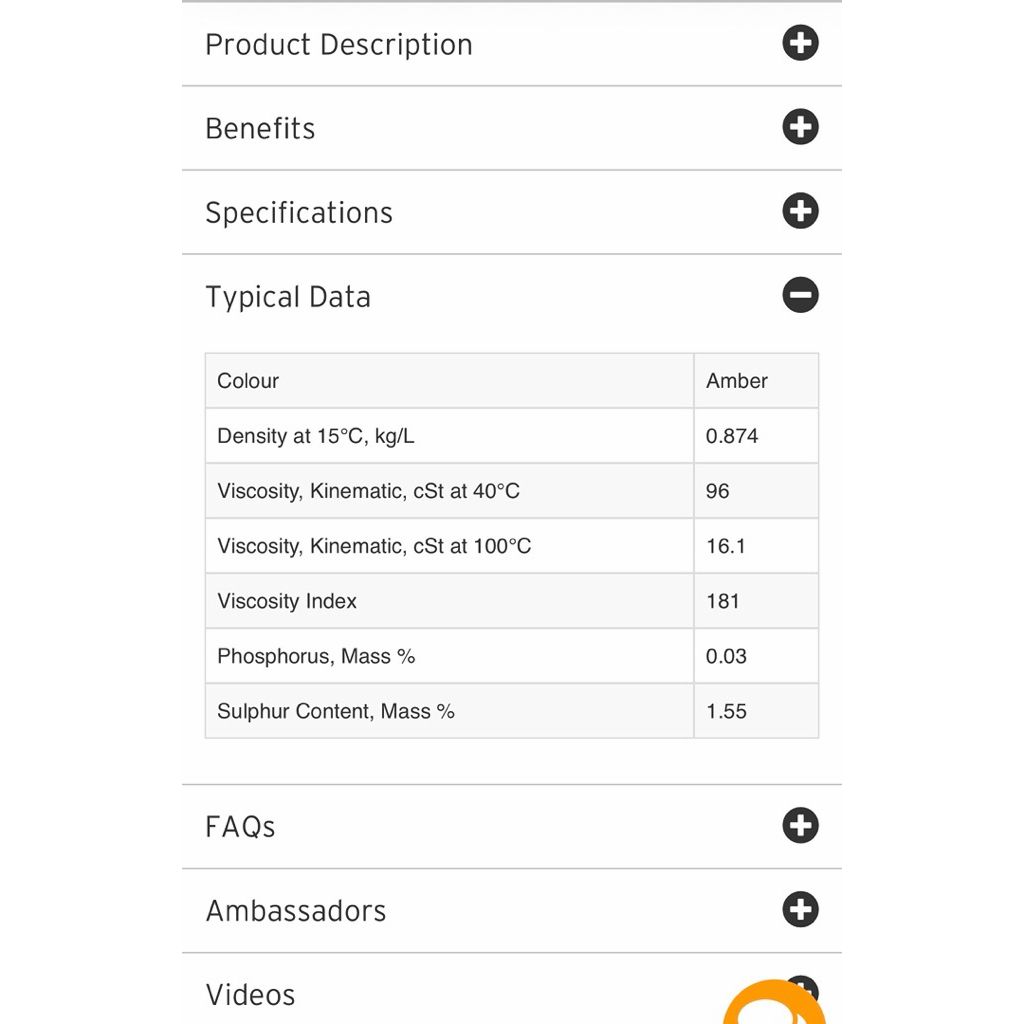Click the Density value 0.874 cell
The width and height of the screenshot is (1024, 1024).
tap(756, 436)
